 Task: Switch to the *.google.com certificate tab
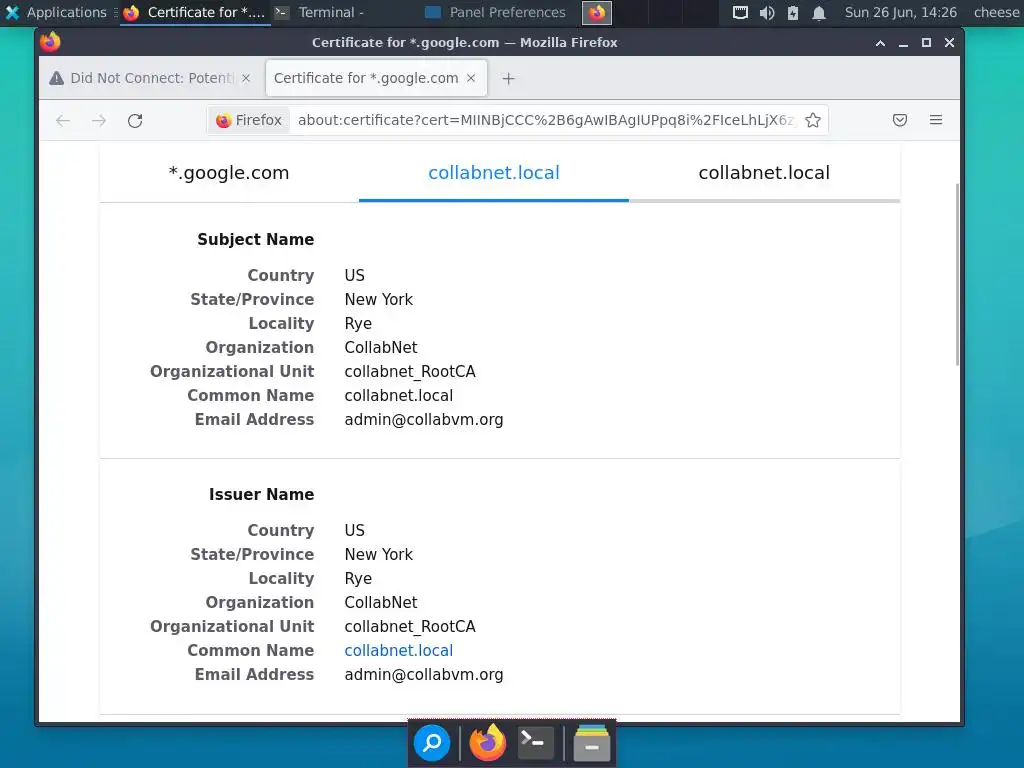coord(229,173)
